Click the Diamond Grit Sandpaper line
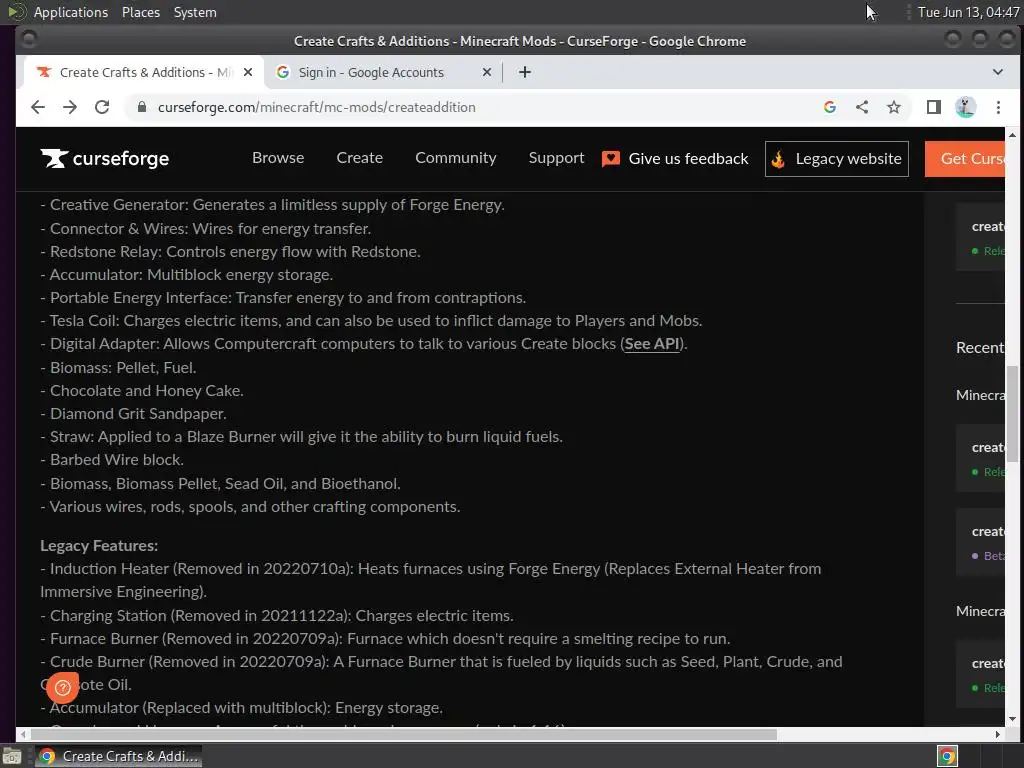 (134, 413)
